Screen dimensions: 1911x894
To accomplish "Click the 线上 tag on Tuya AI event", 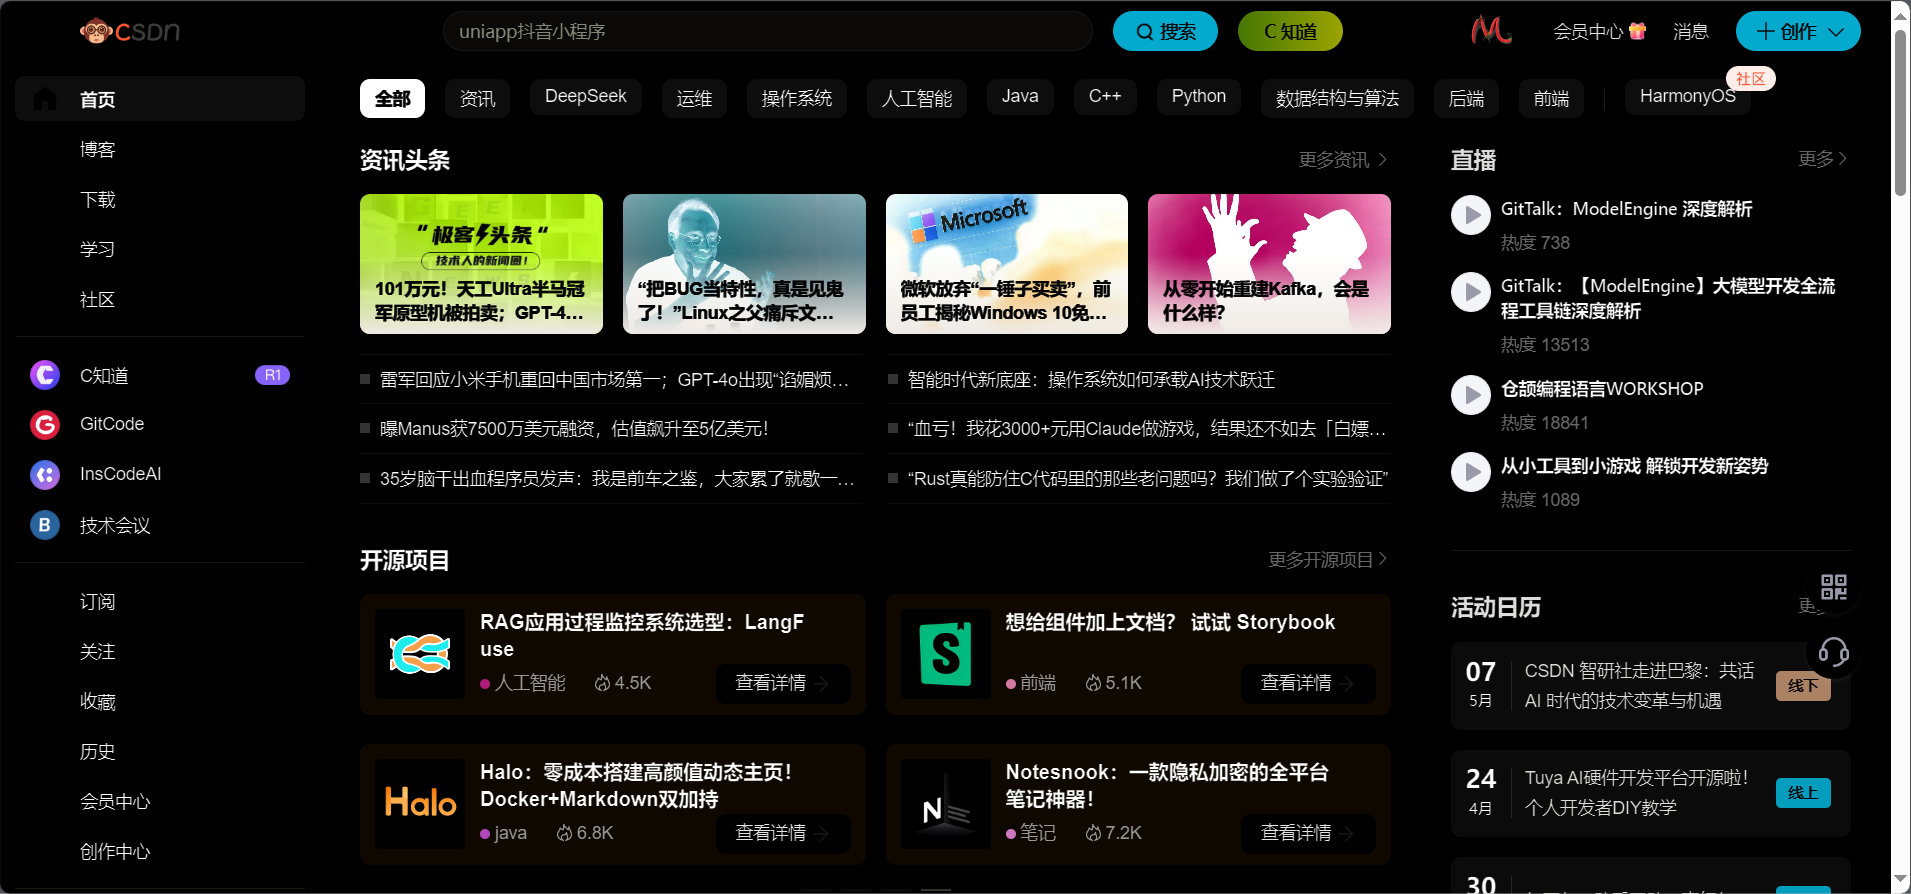I will pyautogui.click(x=1803, y=793).
